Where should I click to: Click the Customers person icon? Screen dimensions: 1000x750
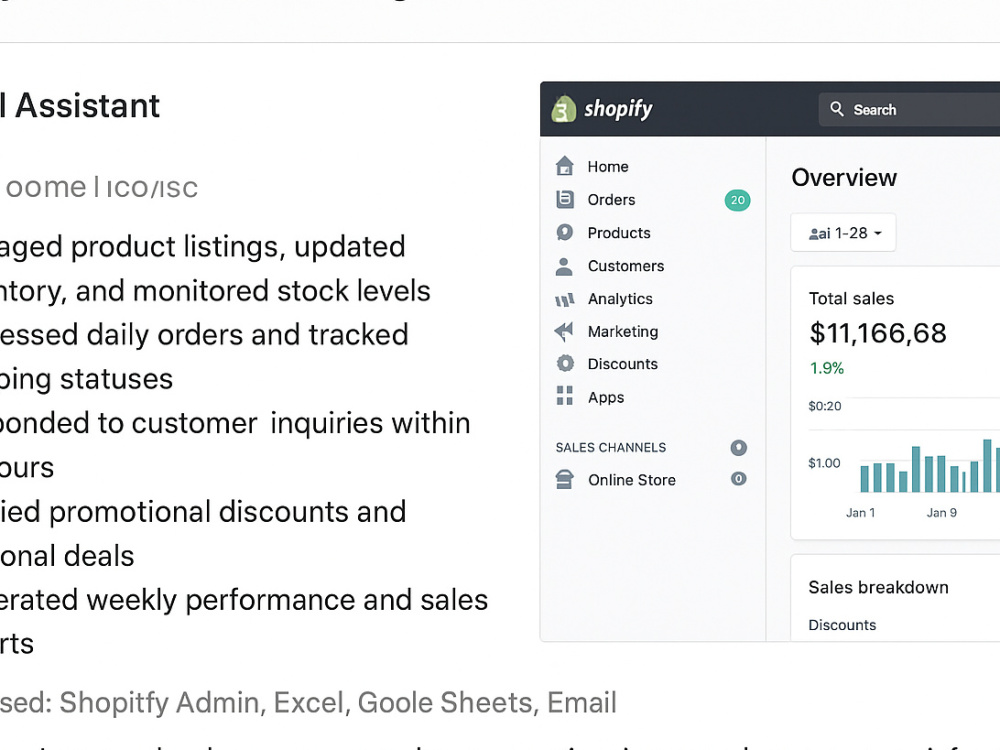pos(564,266)
